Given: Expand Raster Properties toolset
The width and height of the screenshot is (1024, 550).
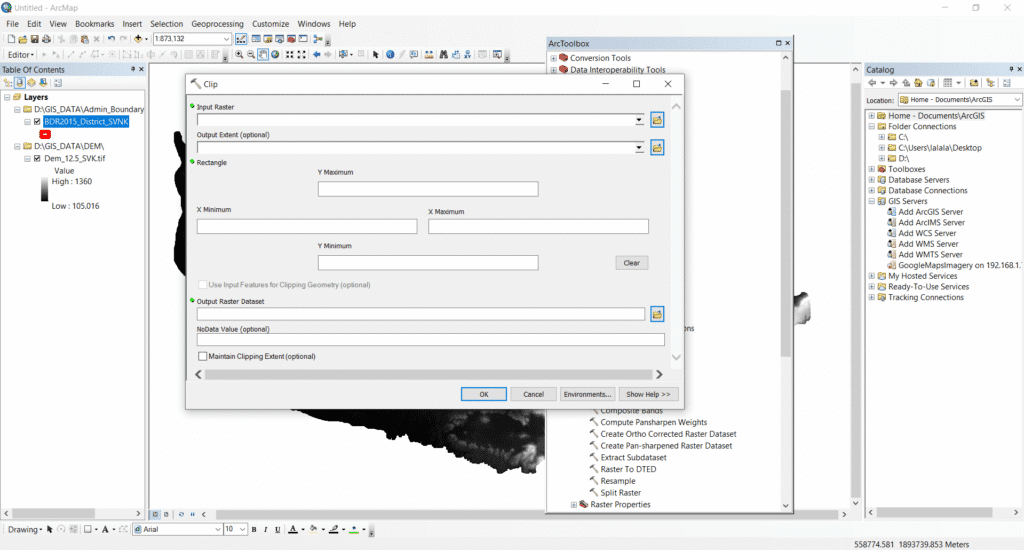Looking at the screenshot, I should click(574, 505).
